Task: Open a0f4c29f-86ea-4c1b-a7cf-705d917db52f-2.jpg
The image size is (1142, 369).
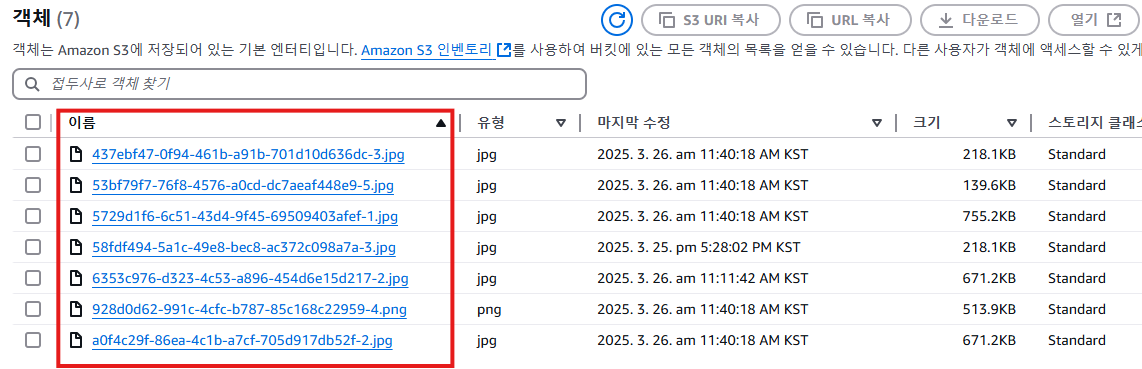Action: [243, 340]
